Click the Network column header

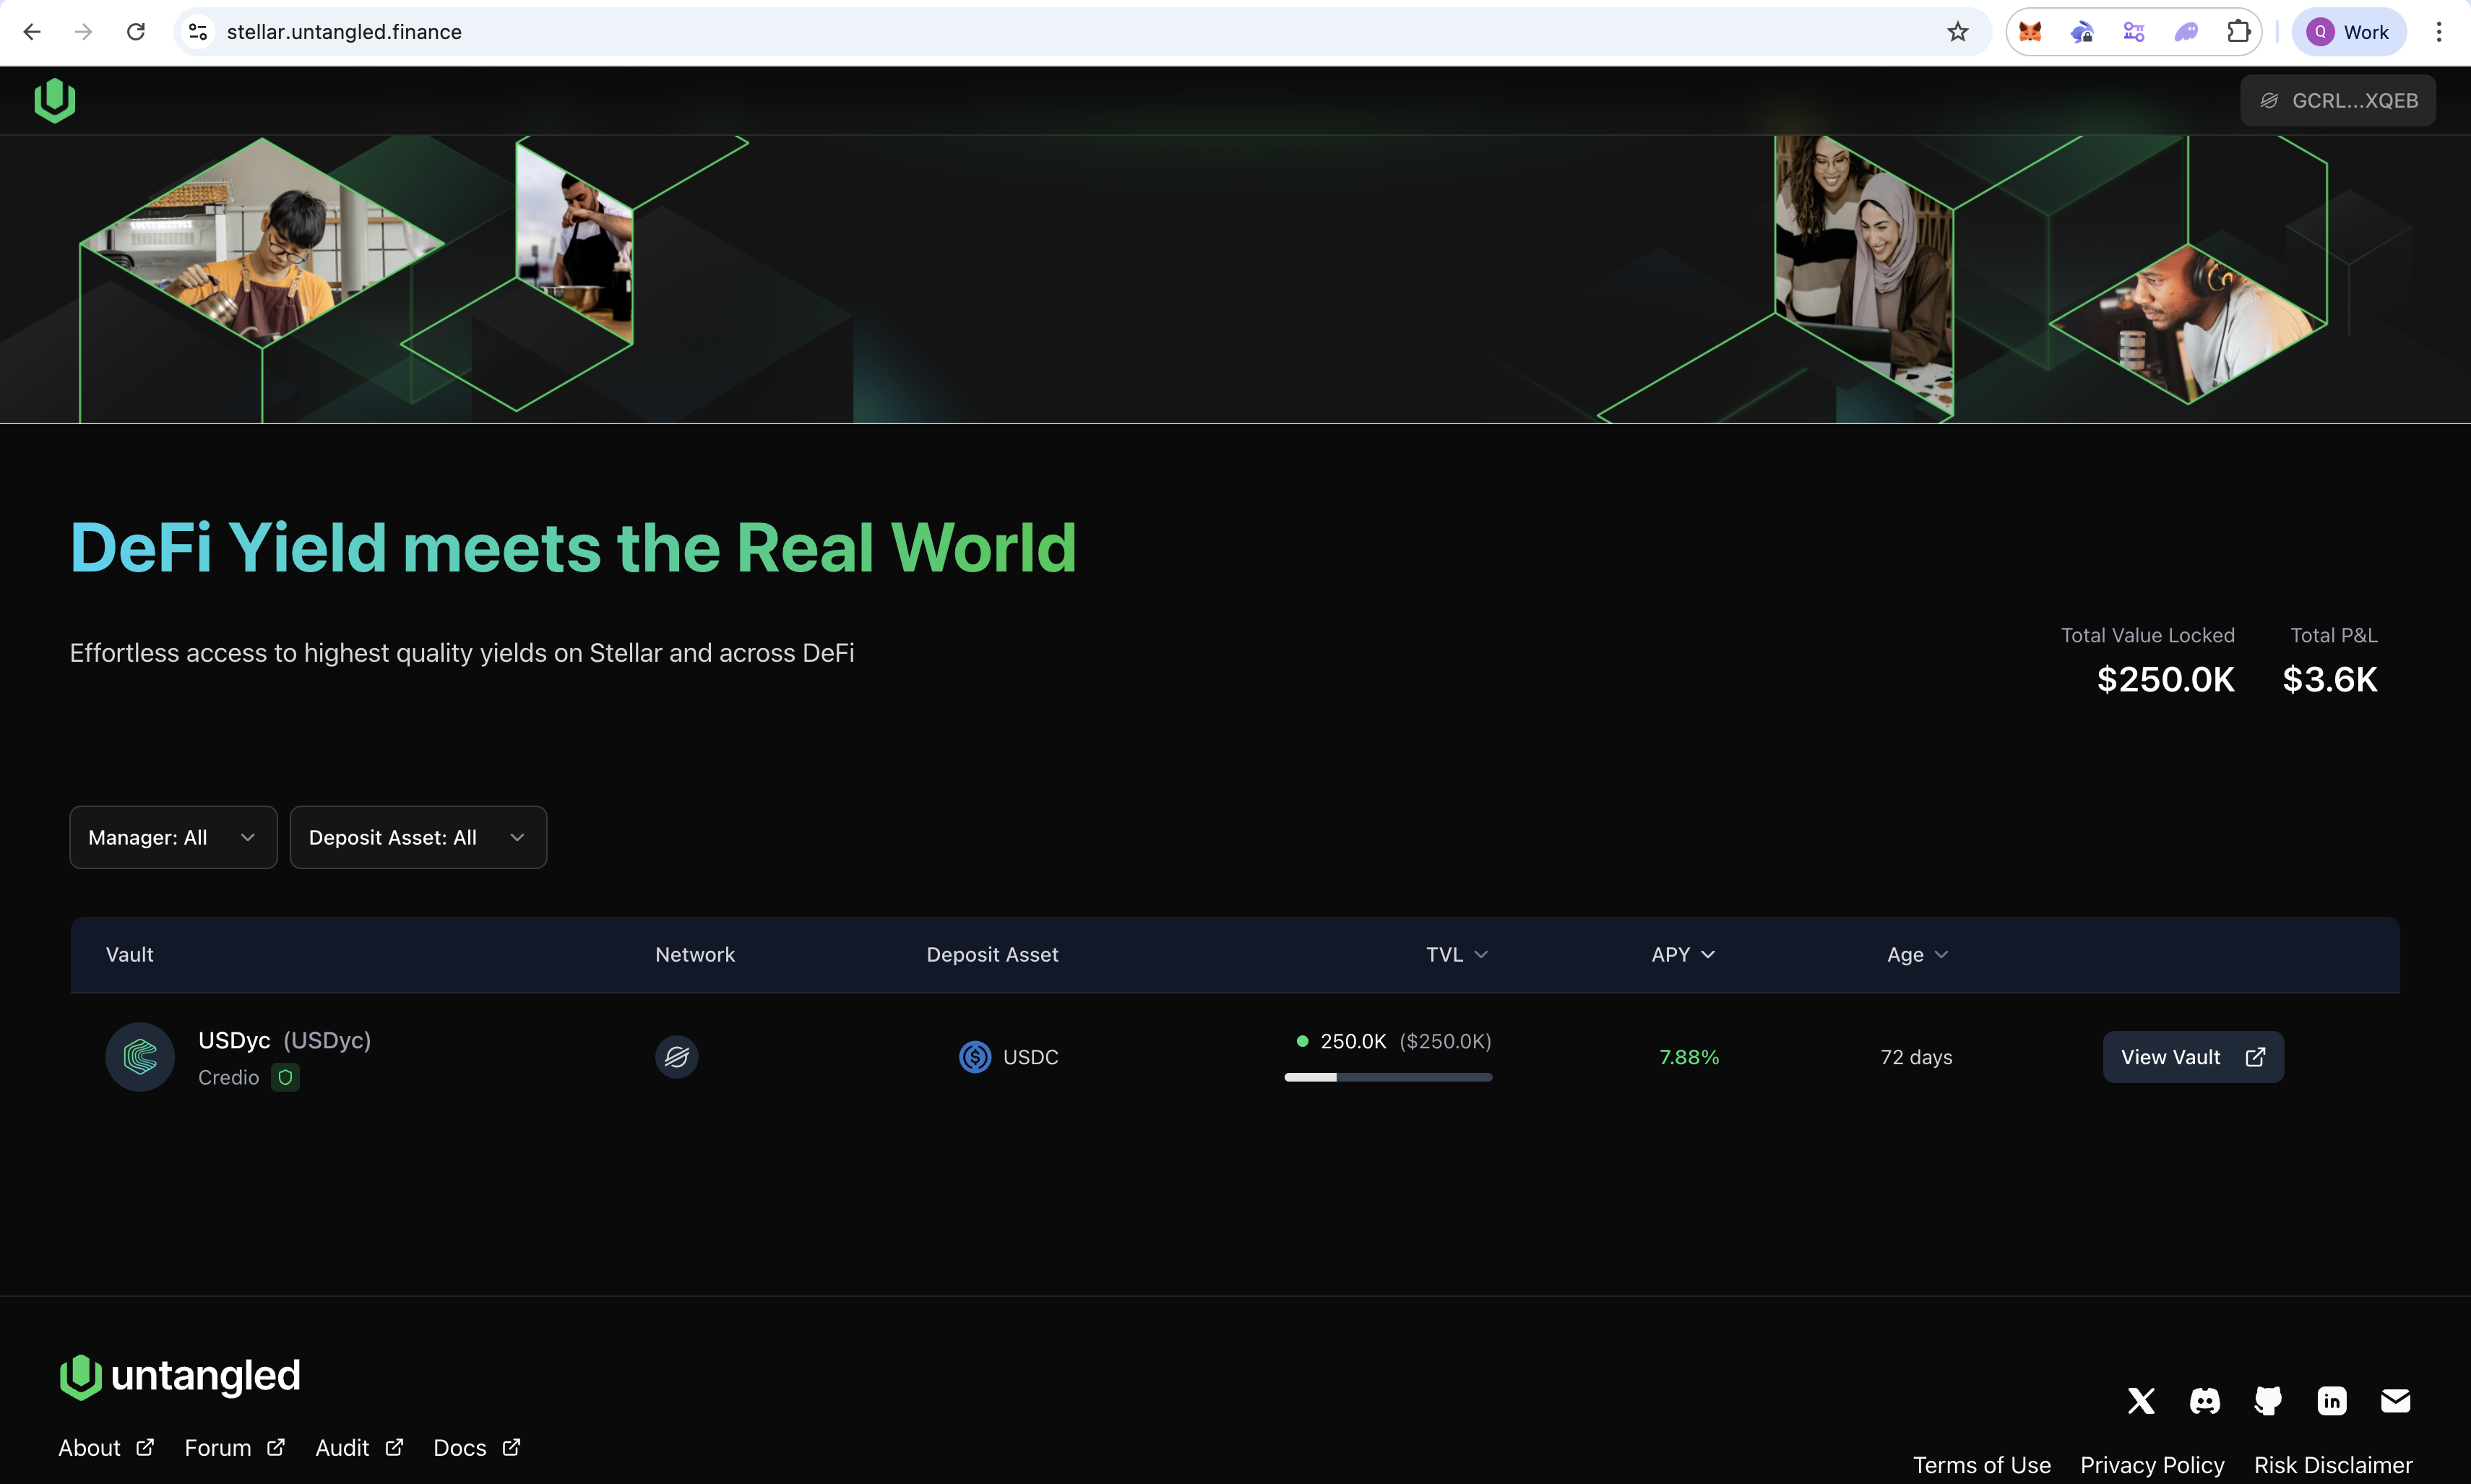click(x=695, y=954)
